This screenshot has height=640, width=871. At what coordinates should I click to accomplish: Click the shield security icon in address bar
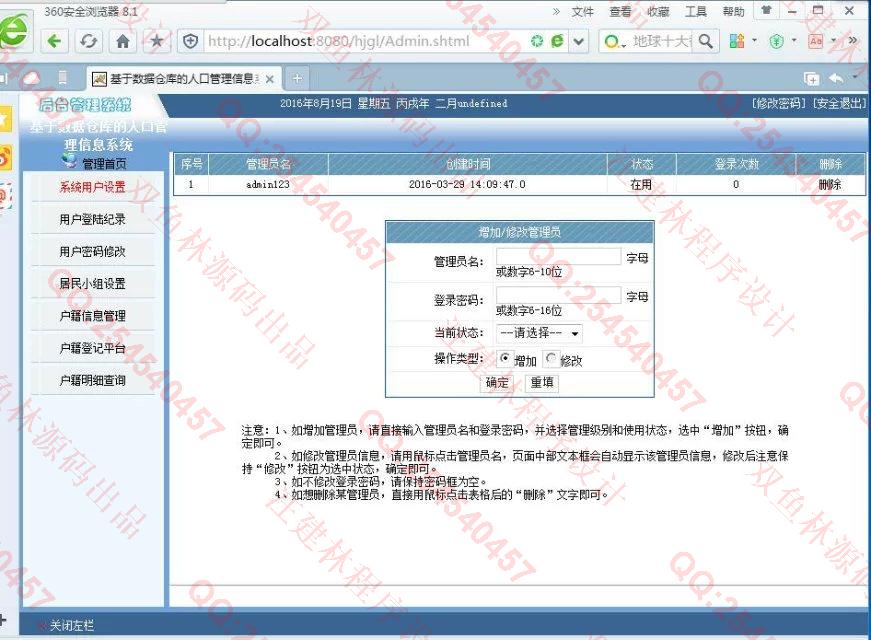(x=191, y=41)
